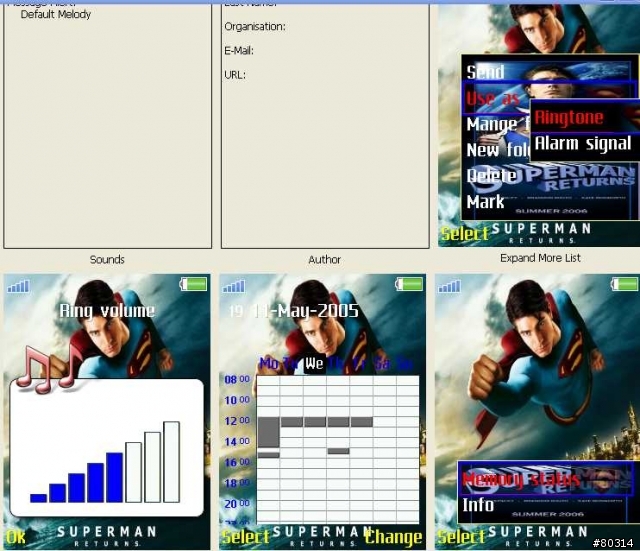
Task: Select the Manage files menu entry
Action: coord(498,124)
